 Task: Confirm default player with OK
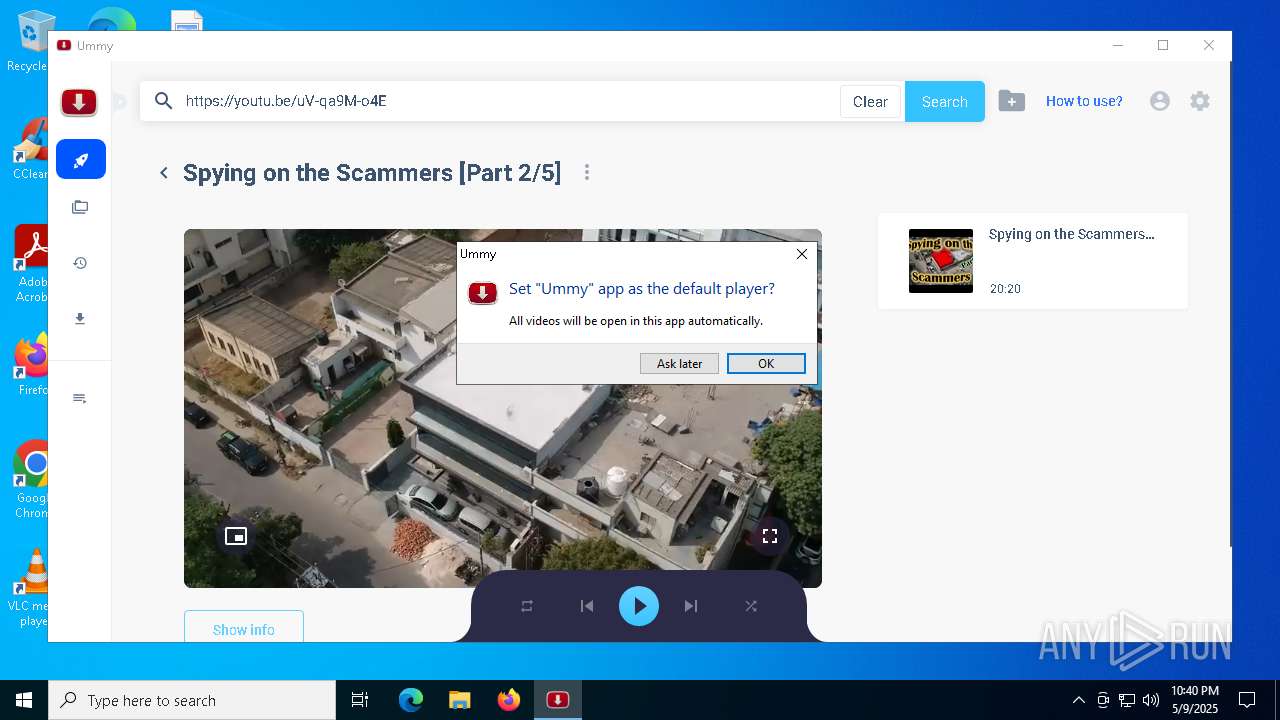[766, 364]
